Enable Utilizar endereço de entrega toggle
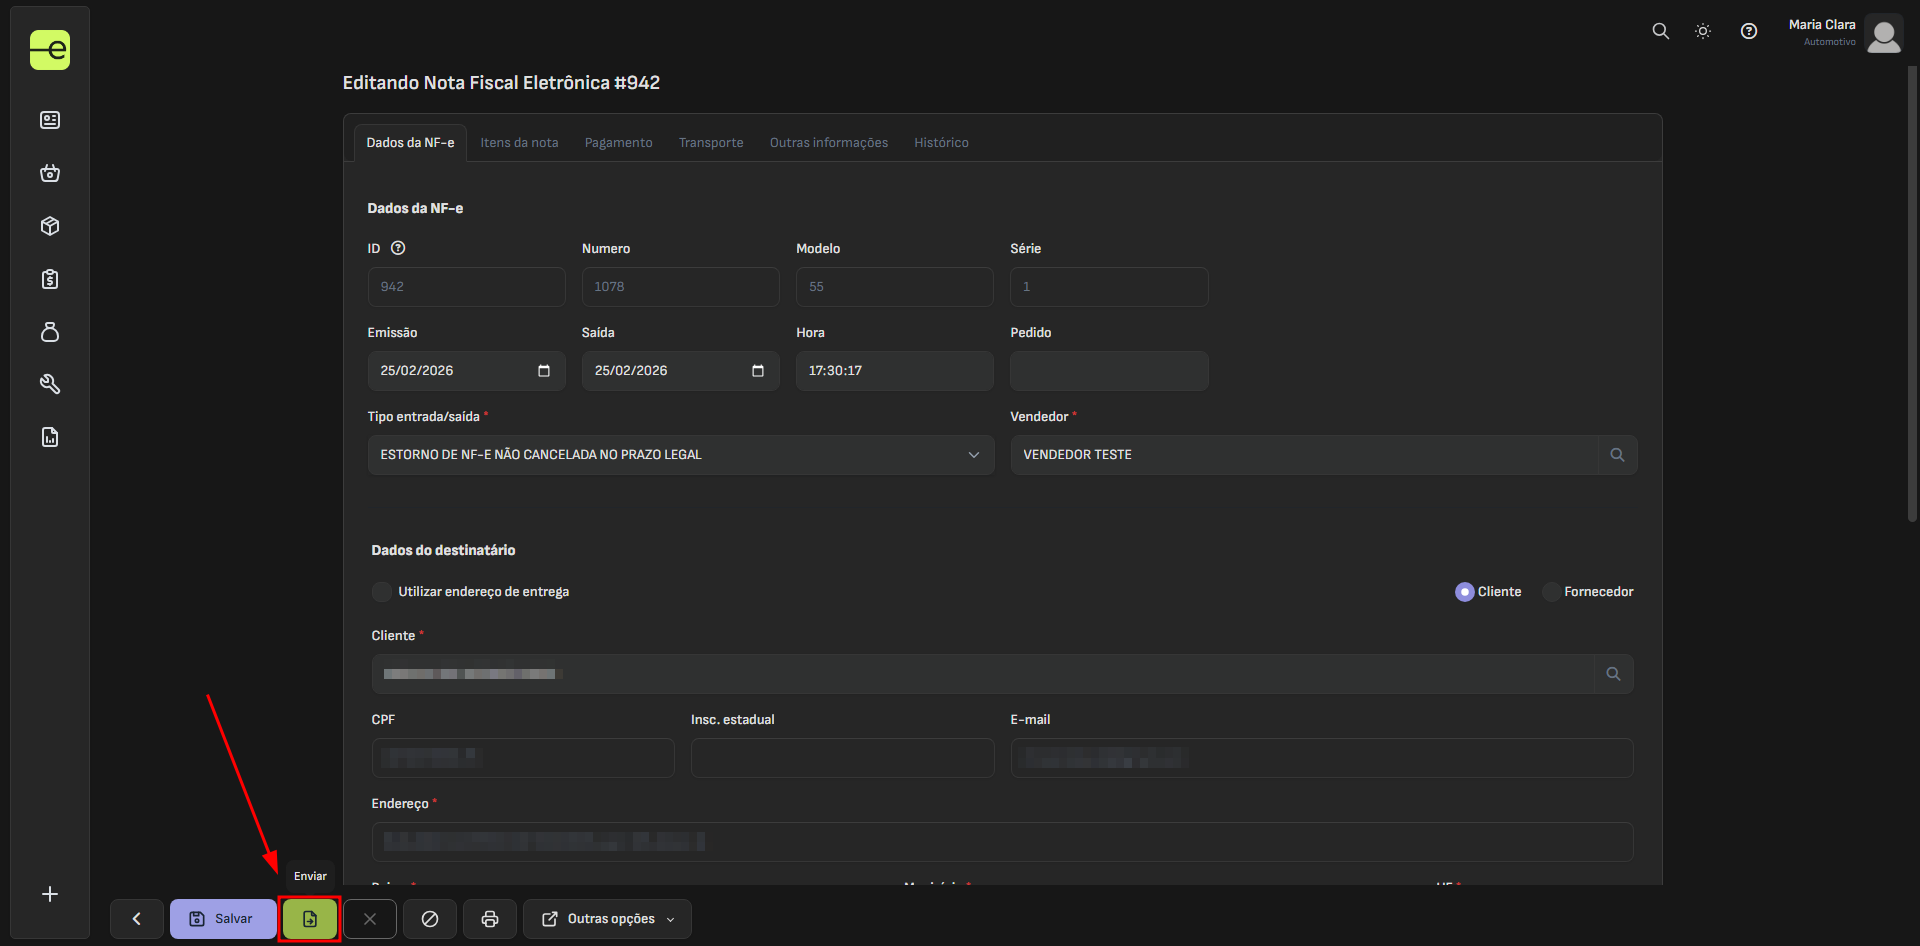 pos(382,592)
